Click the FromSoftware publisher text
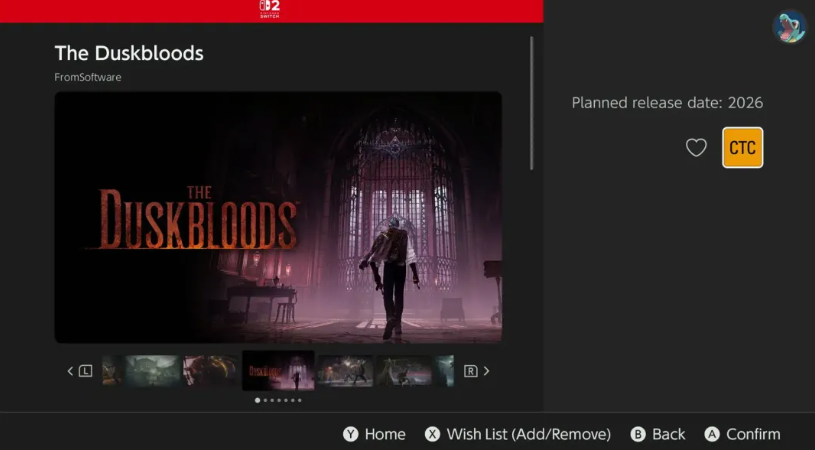The width and height of the screenshot is (815, 450). (88, 77)
